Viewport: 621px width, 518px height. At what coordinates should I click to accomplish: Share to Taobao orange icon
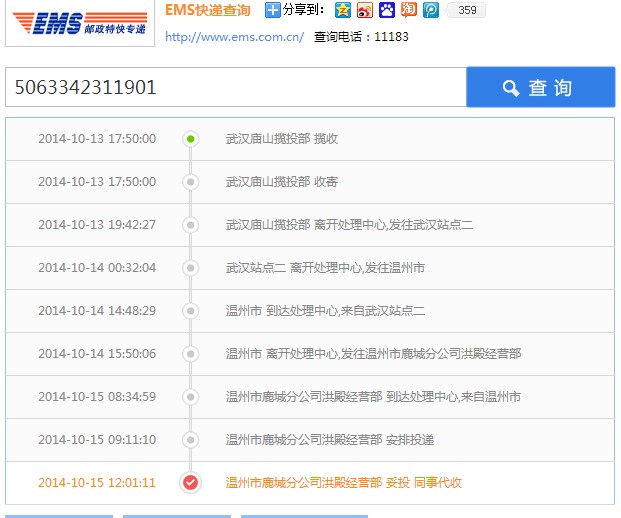[x=409, y=10]
